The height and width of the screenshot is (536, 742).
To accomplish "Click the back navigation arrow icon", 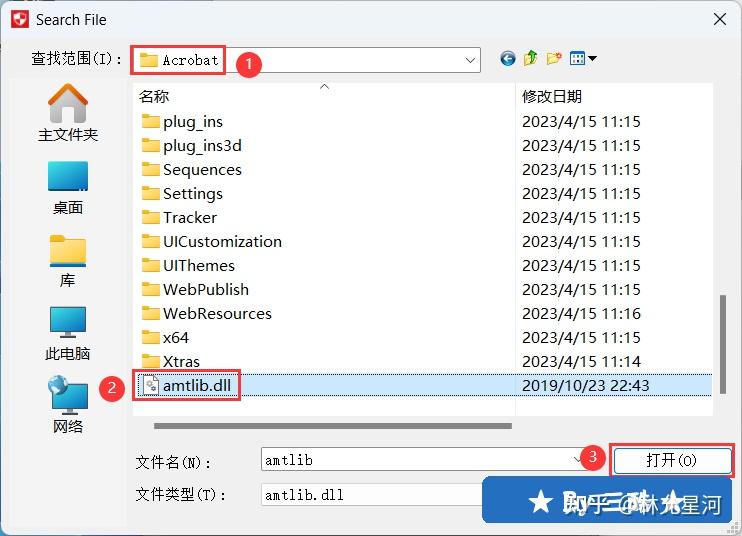I will (508, 59).
